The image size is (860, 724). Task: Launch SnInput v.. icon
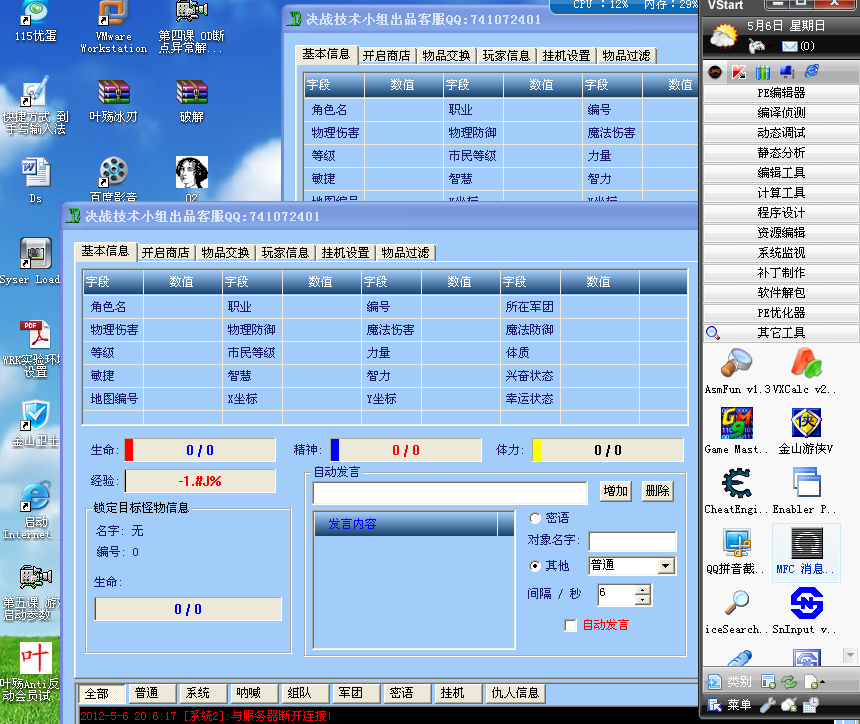pos(806,603)
